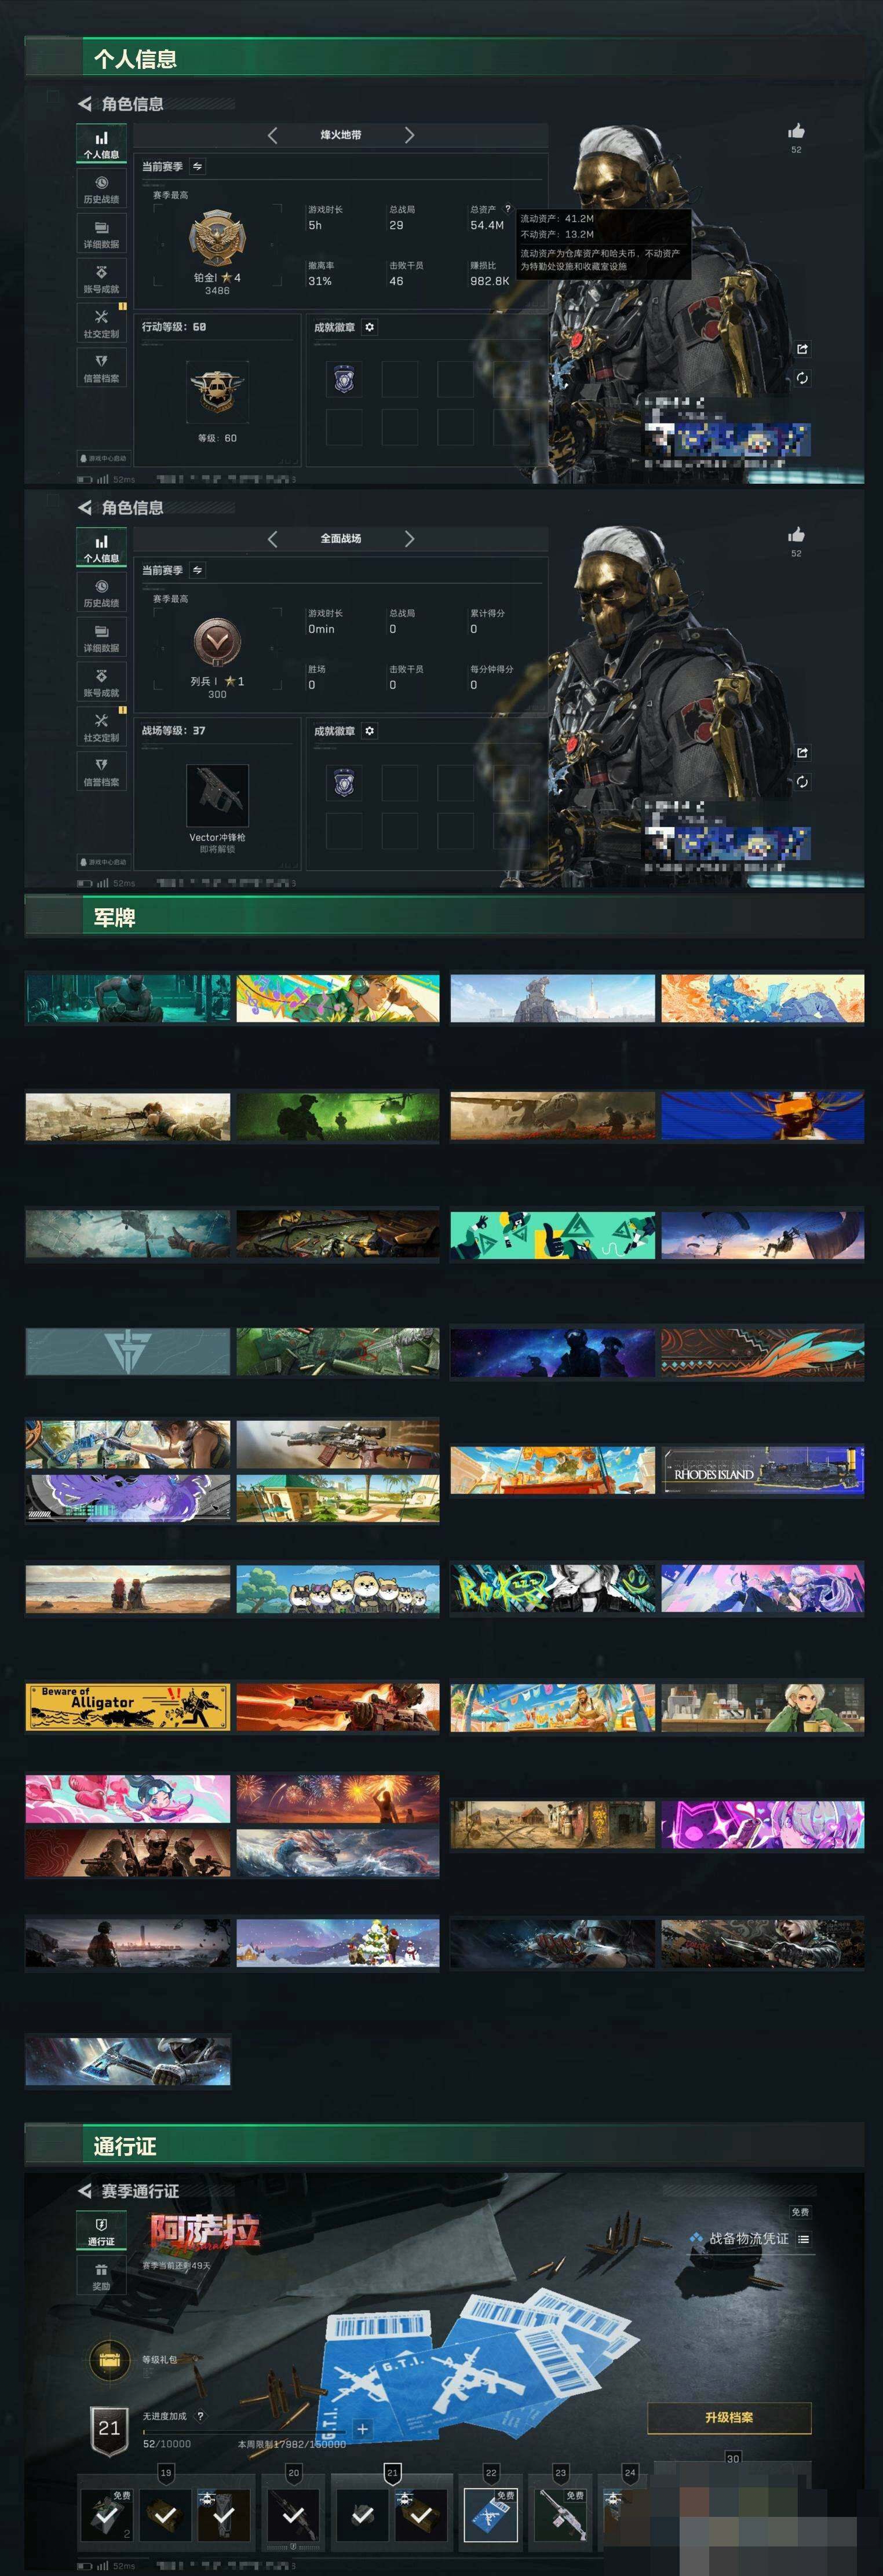Select the achievement badge in 全面战场 panel
Viewport: 883px width, 2576px height.
(x=344, y=783)
